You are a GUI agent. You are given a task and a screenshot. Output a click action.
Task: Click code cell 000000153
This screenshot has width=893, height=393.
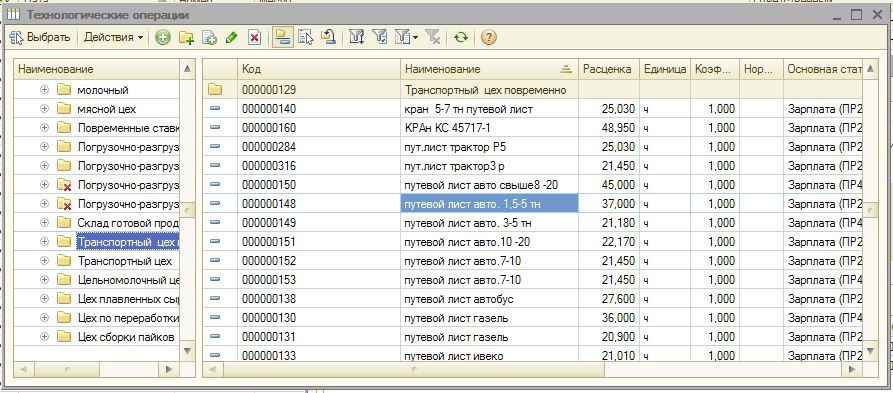pyautogui.click(x=319, y=280)
